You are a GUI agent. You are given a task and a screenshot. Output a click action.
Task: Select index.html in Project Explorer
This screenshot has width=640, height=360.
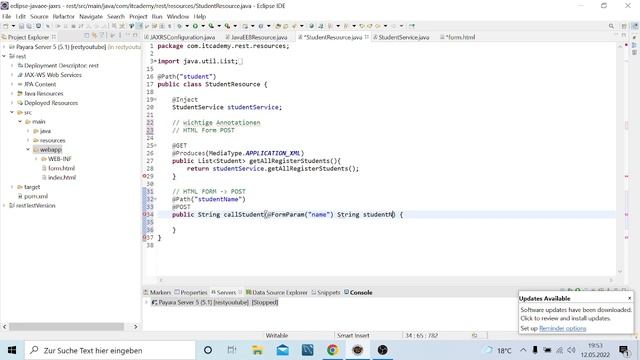[x=59, y=178]
